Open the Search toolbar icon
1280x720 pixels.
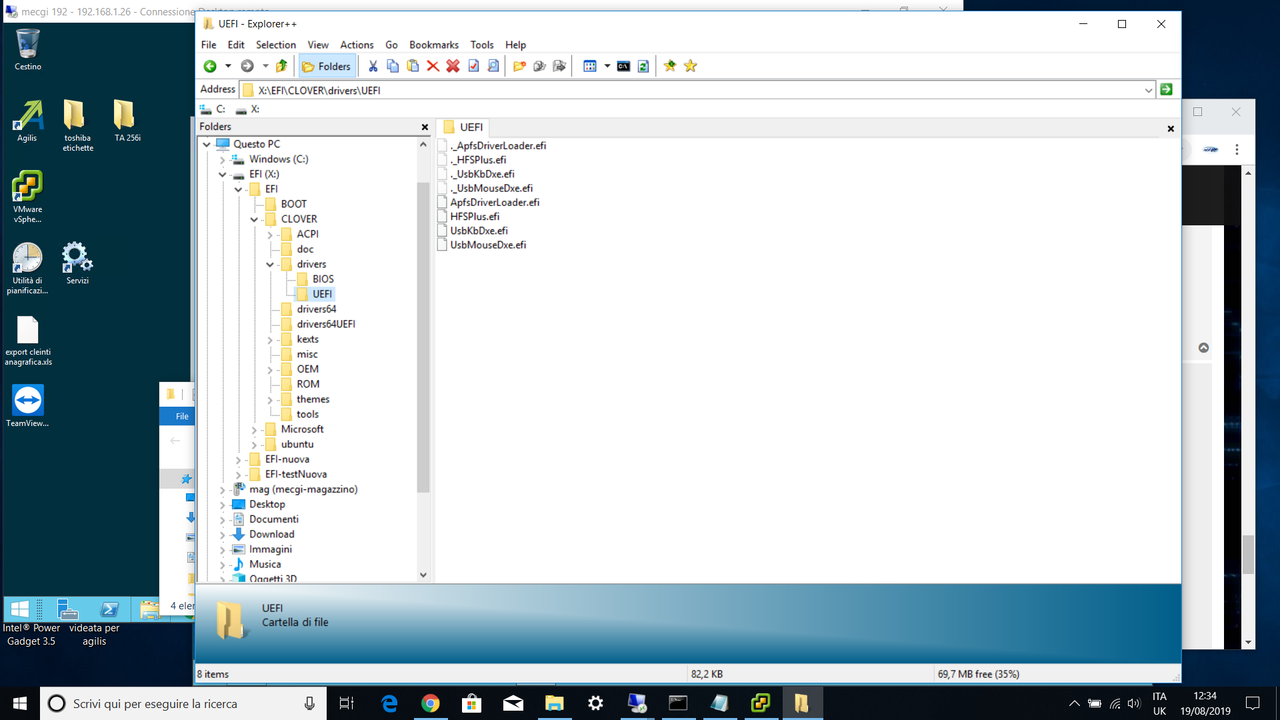[493, 66]
